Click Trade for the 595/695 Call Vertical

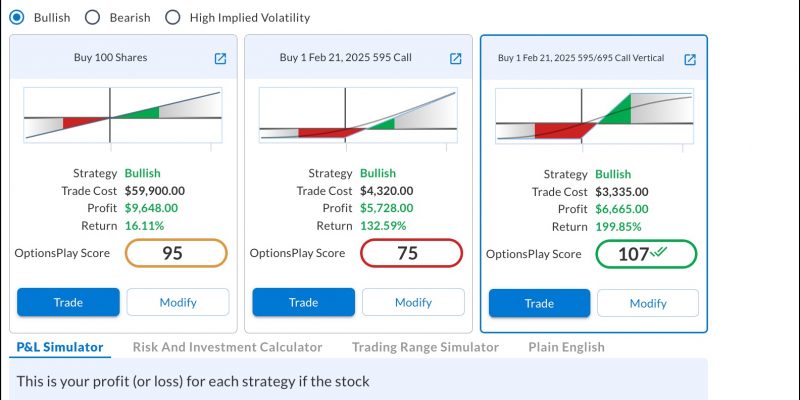(539, 304)
